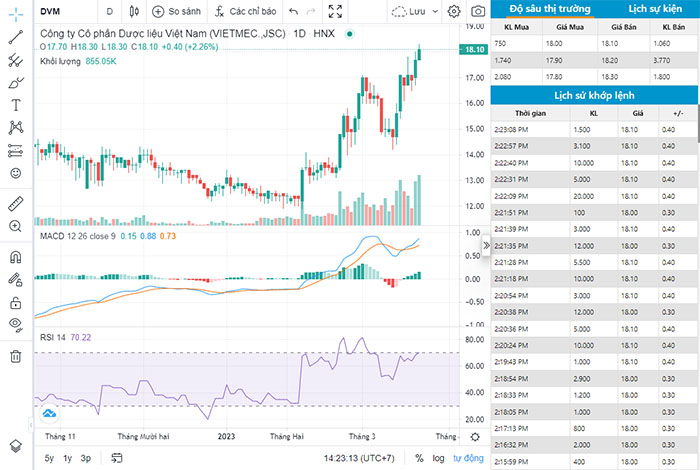Toggle lock all drawings
Viewport: 700px width, 470px height.
click(x=16, y=303)
